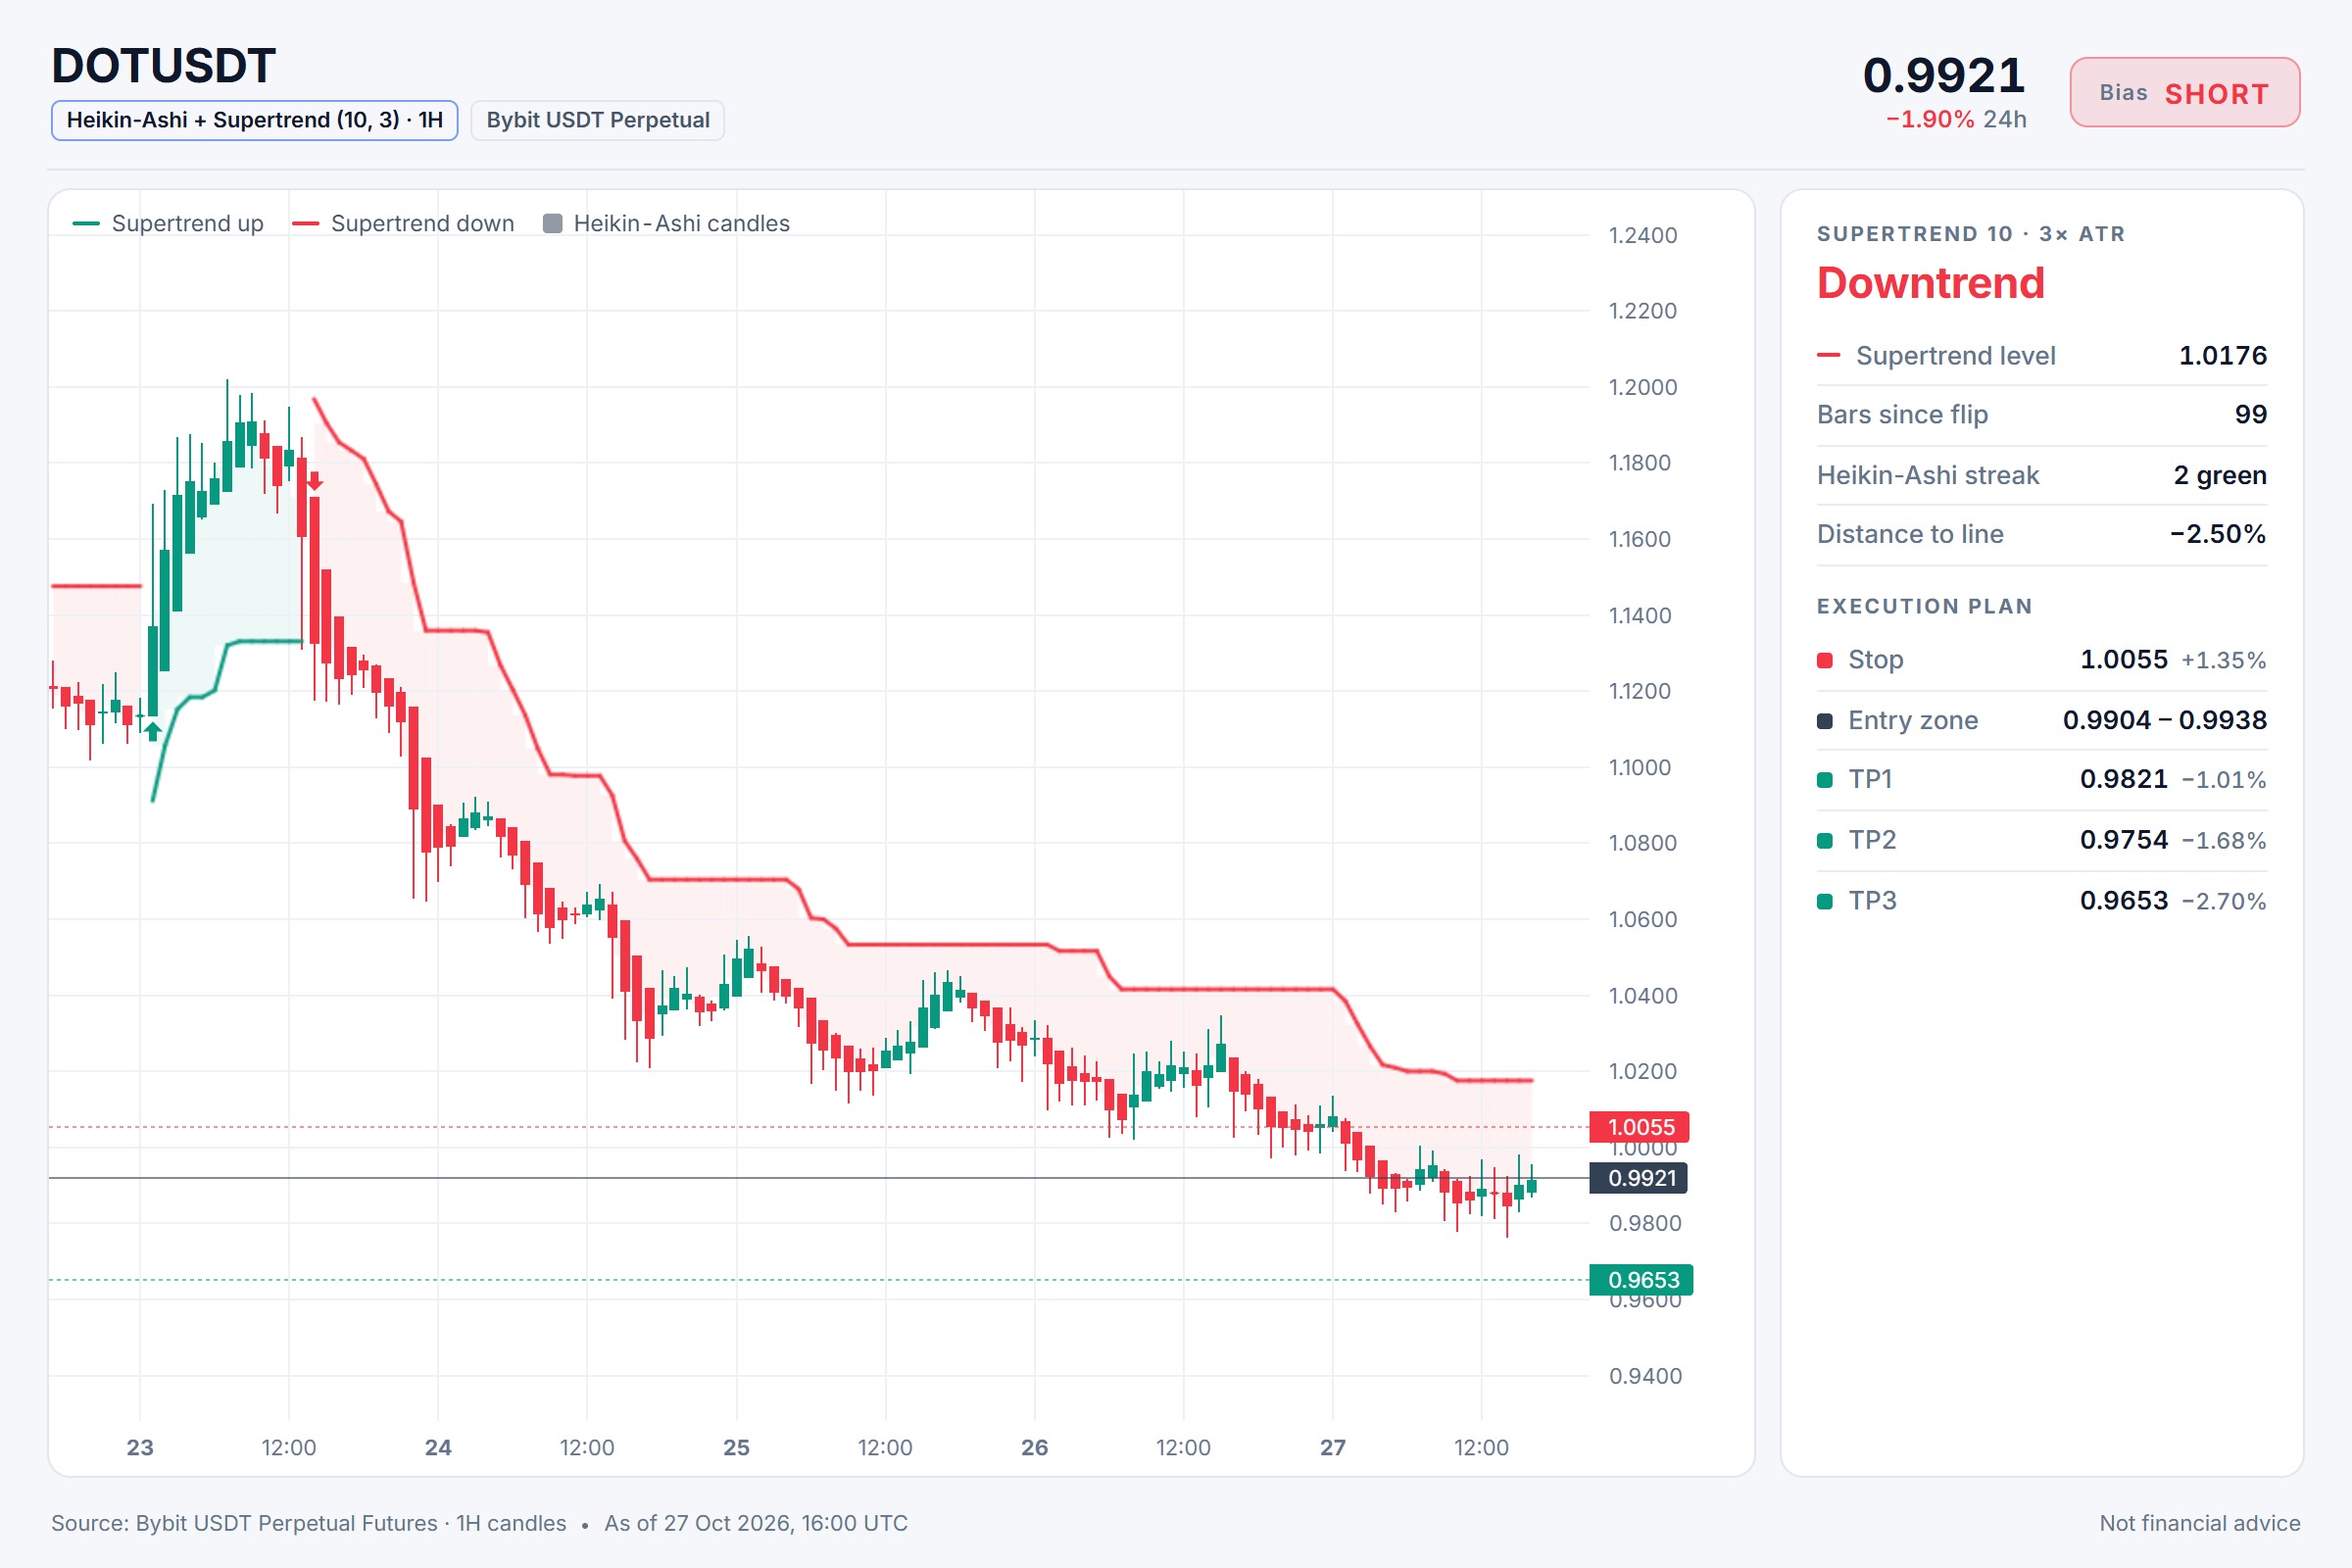
Task: Click the green TP2 square marker
Action: pos(1825,841)
